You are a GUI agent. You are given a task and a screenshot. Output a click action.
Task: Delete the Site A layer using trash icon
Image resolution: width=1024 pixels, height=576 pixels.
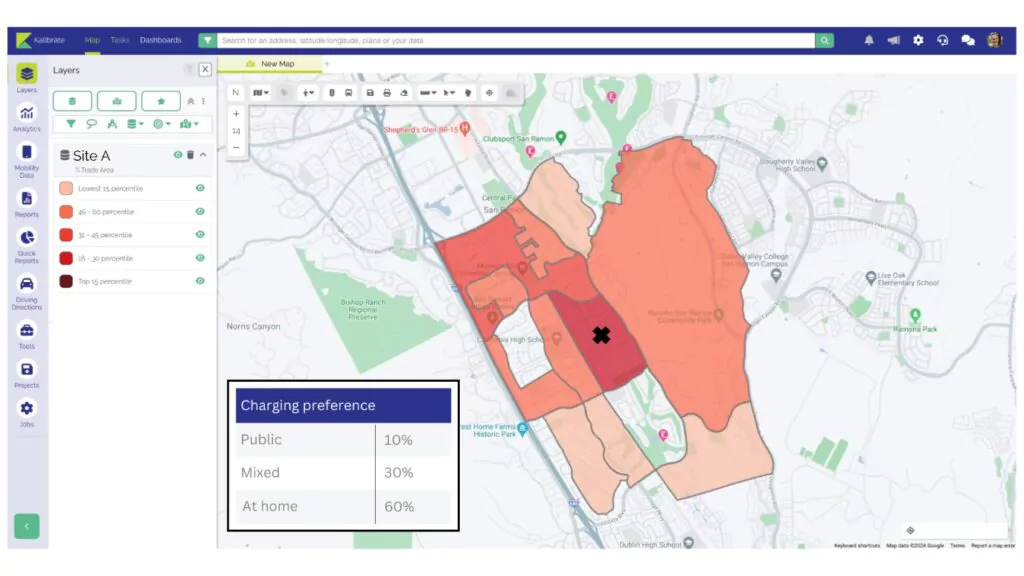pyautogui.click(x=190, y=155)
